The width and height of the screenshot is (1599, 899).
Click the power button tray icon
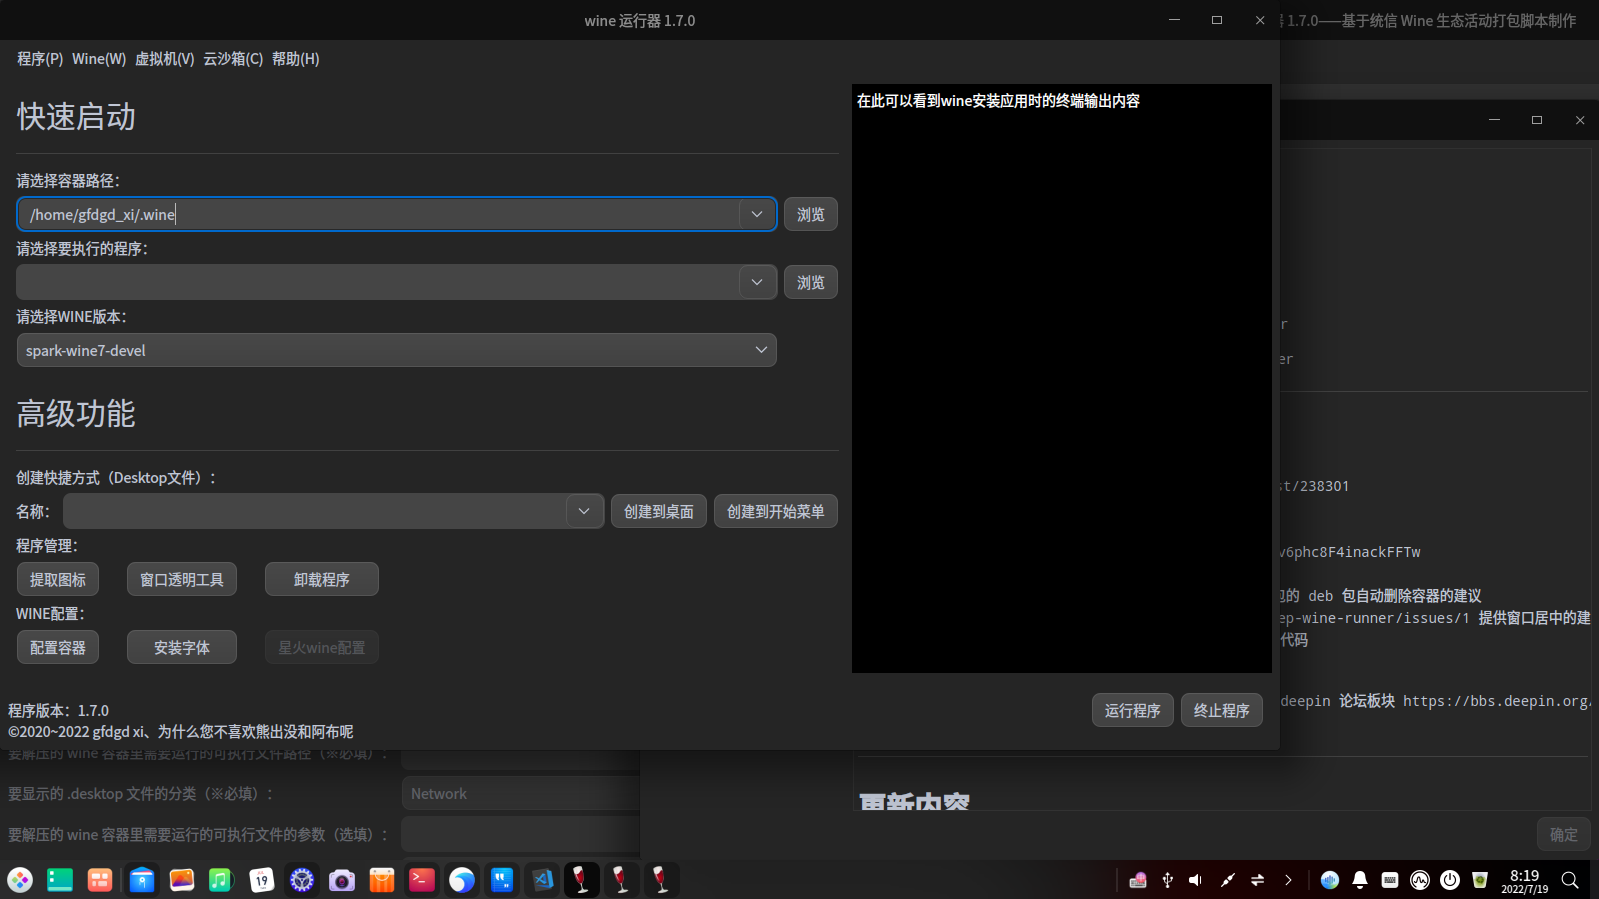(1450, 880)
